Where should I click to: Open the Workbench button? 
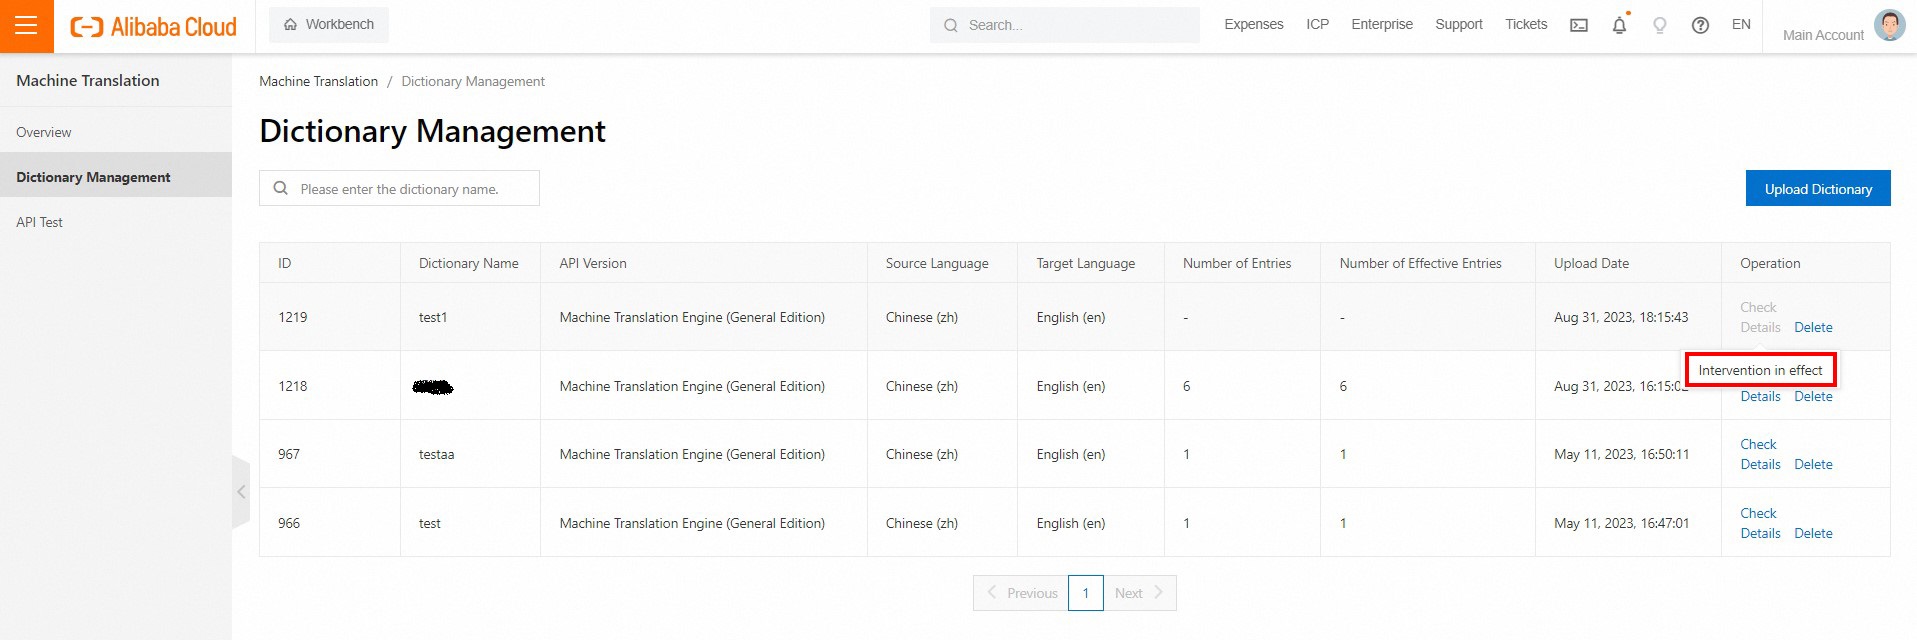click(x=329, y=24)
